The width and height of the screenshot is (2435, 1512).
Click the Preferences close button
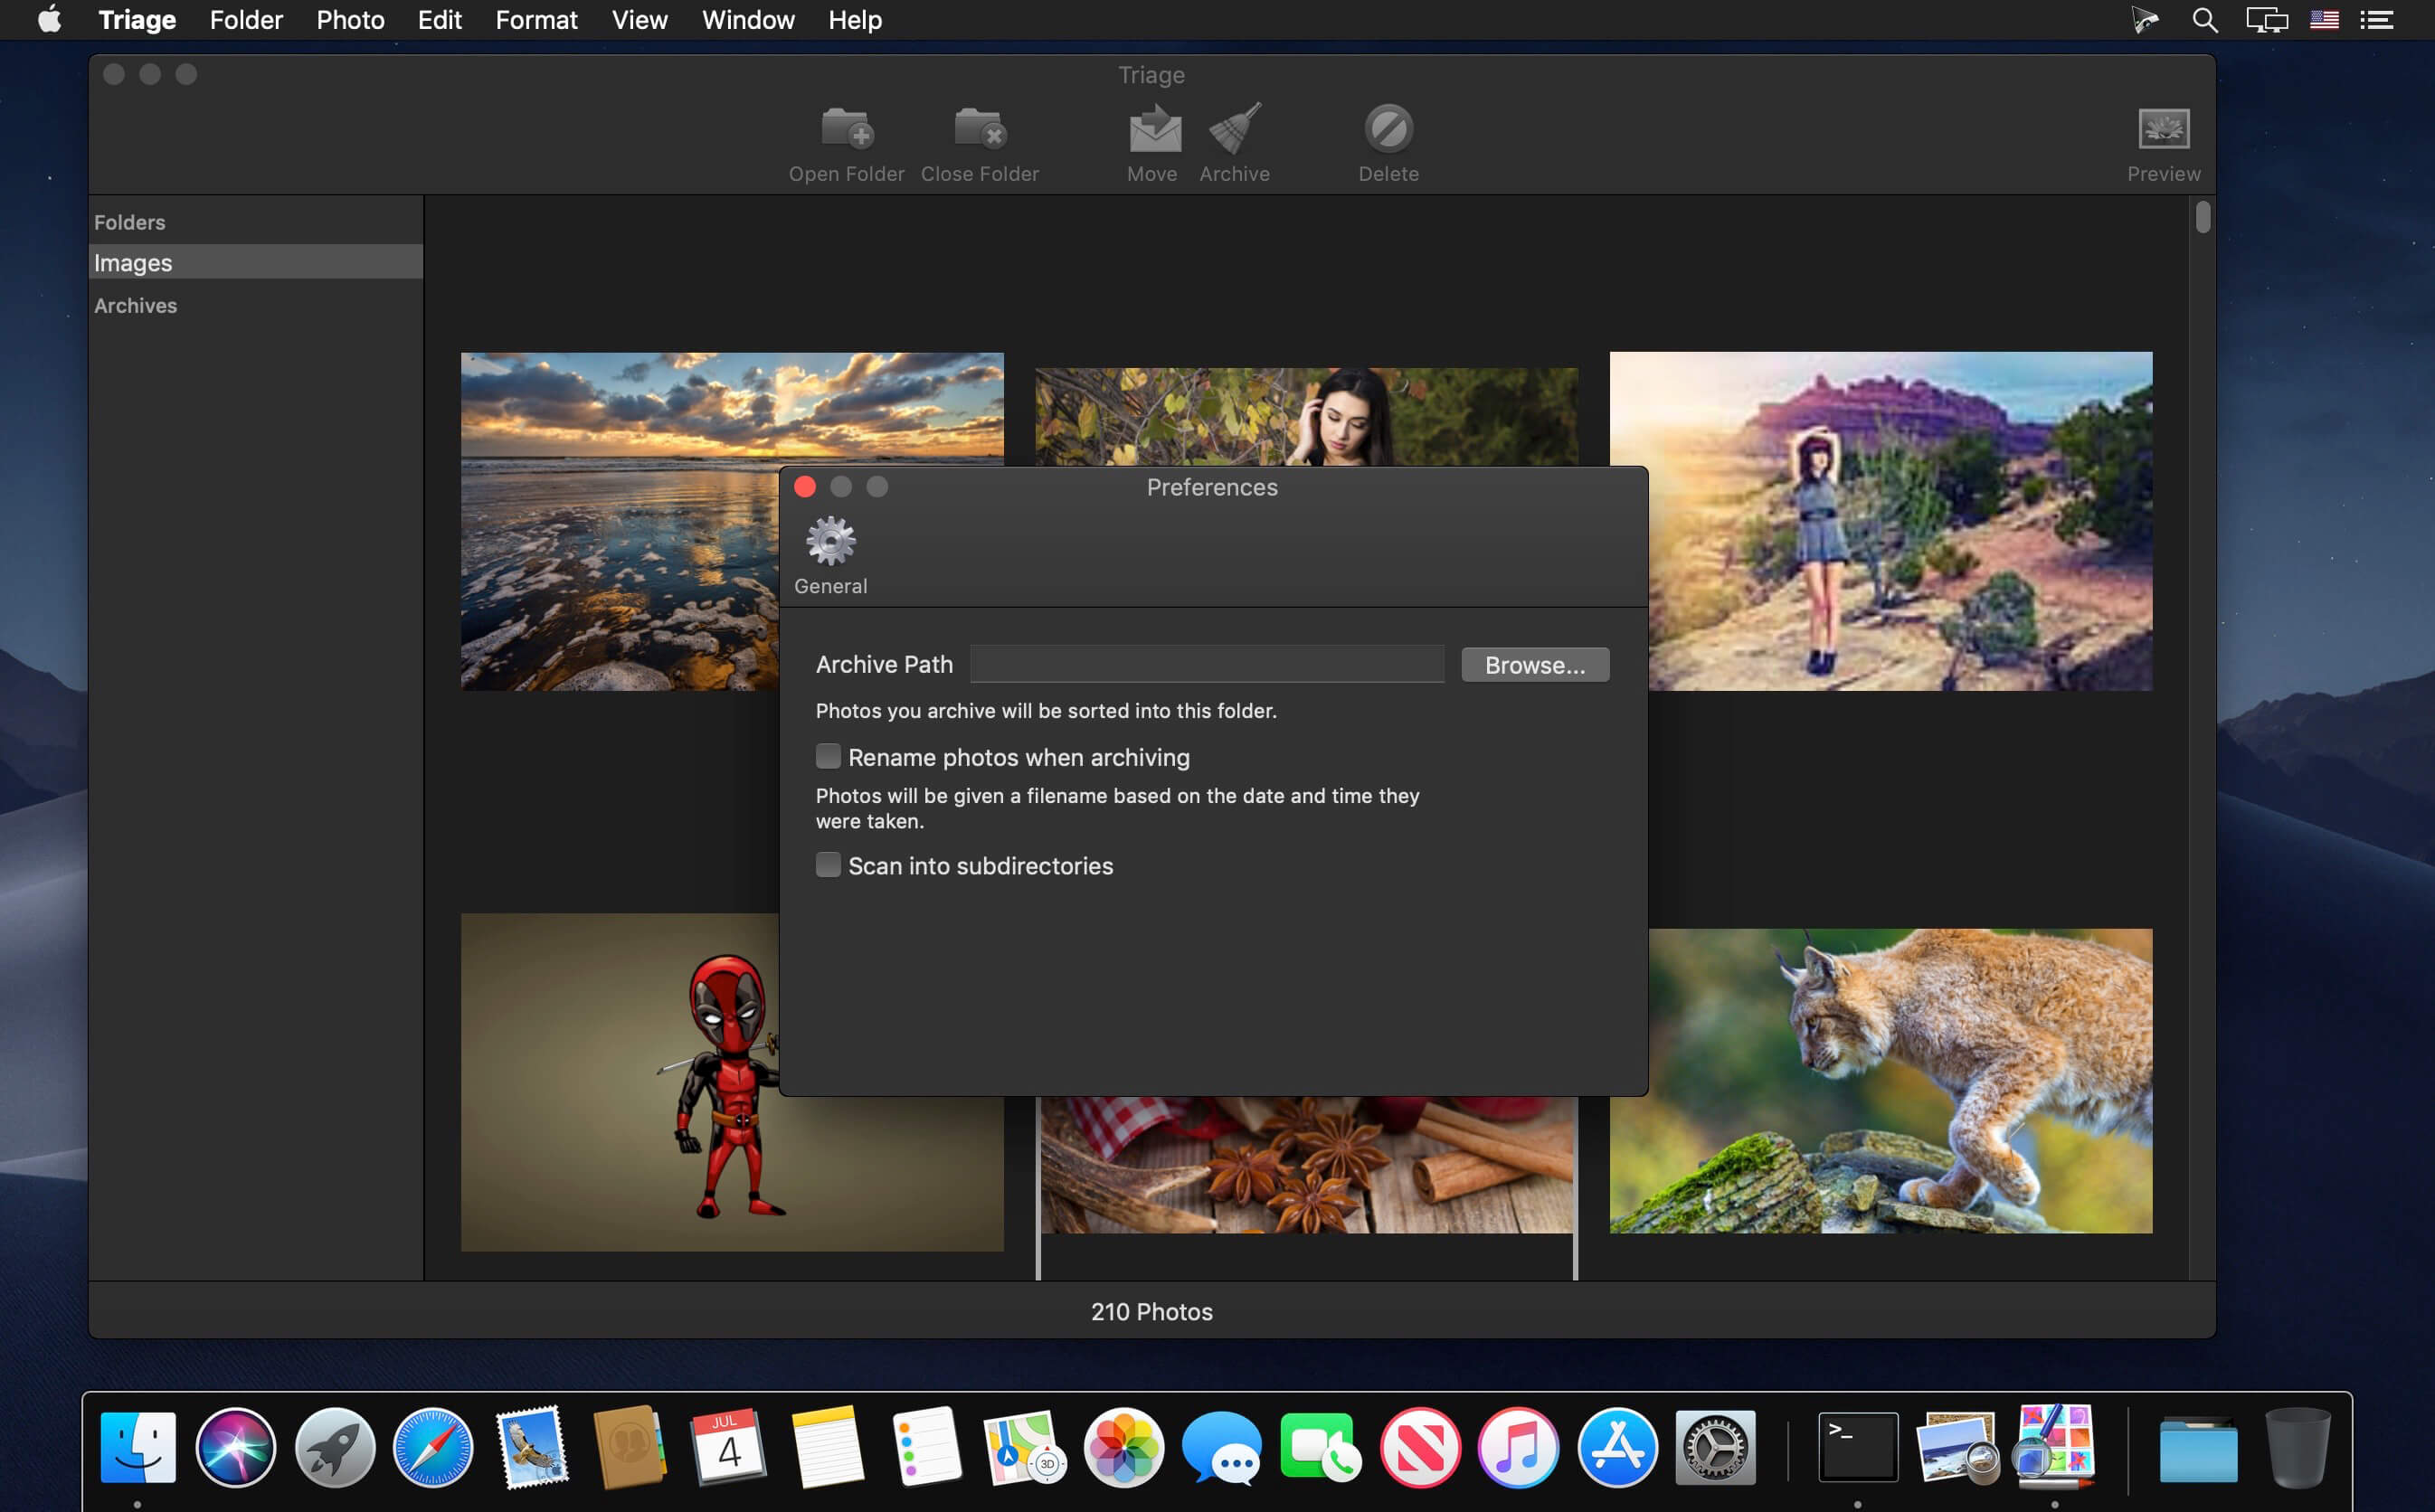[805, 486]
